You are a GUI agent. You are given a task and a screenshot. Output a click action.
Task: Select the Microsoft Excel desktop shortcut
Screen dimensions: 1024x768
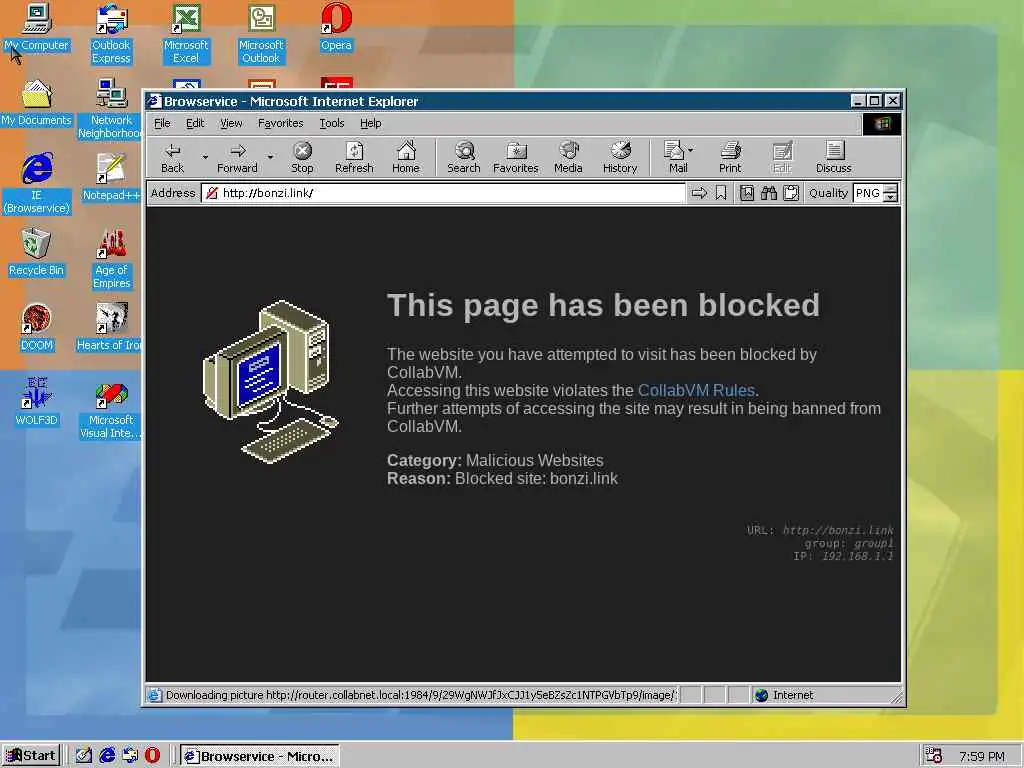point(186,34)
